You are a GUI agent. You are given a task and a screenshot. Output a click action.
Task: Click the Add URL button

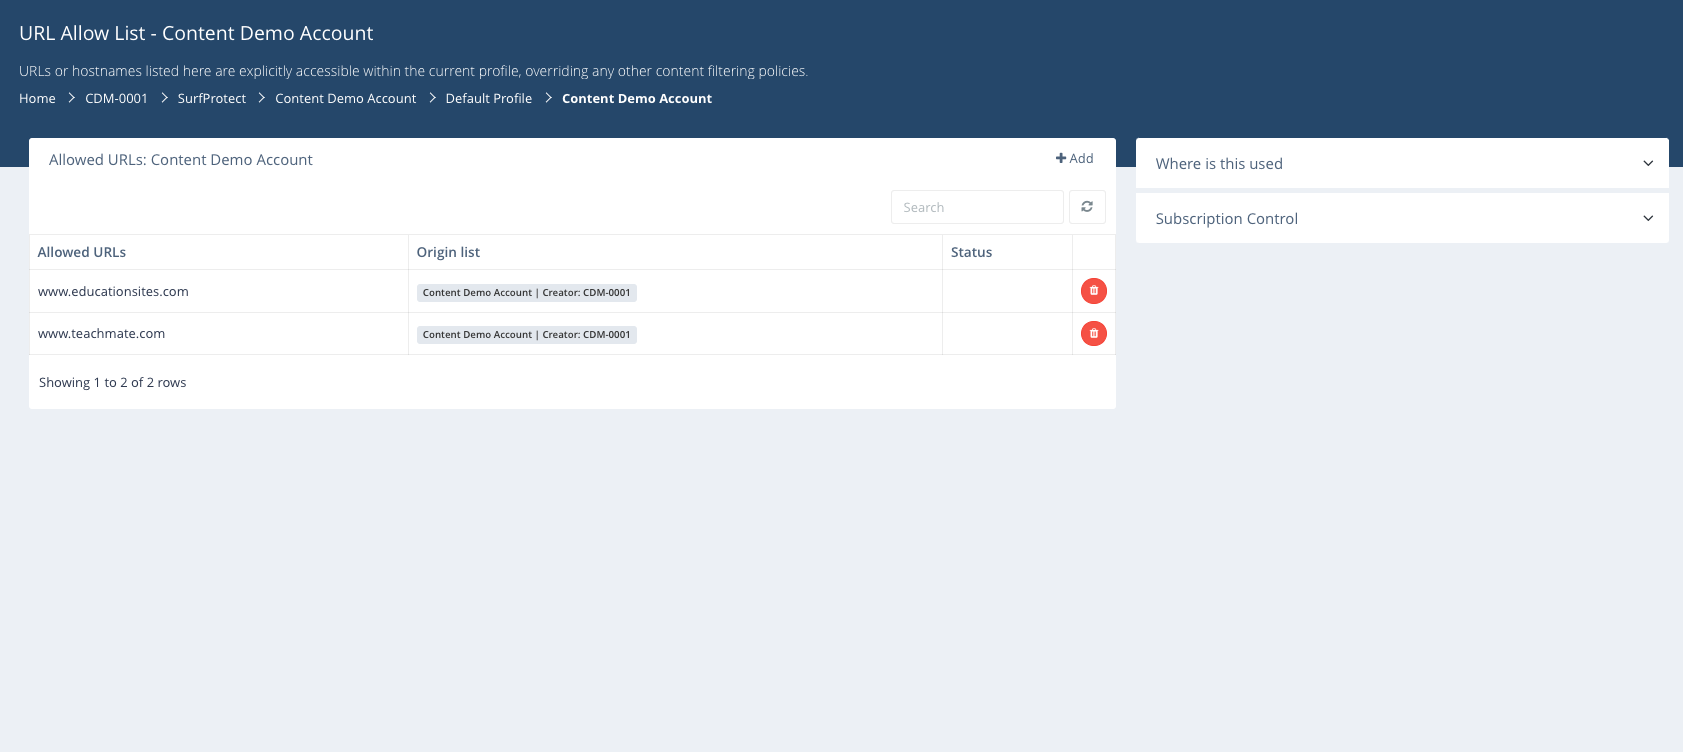(x=1075, y=158)
